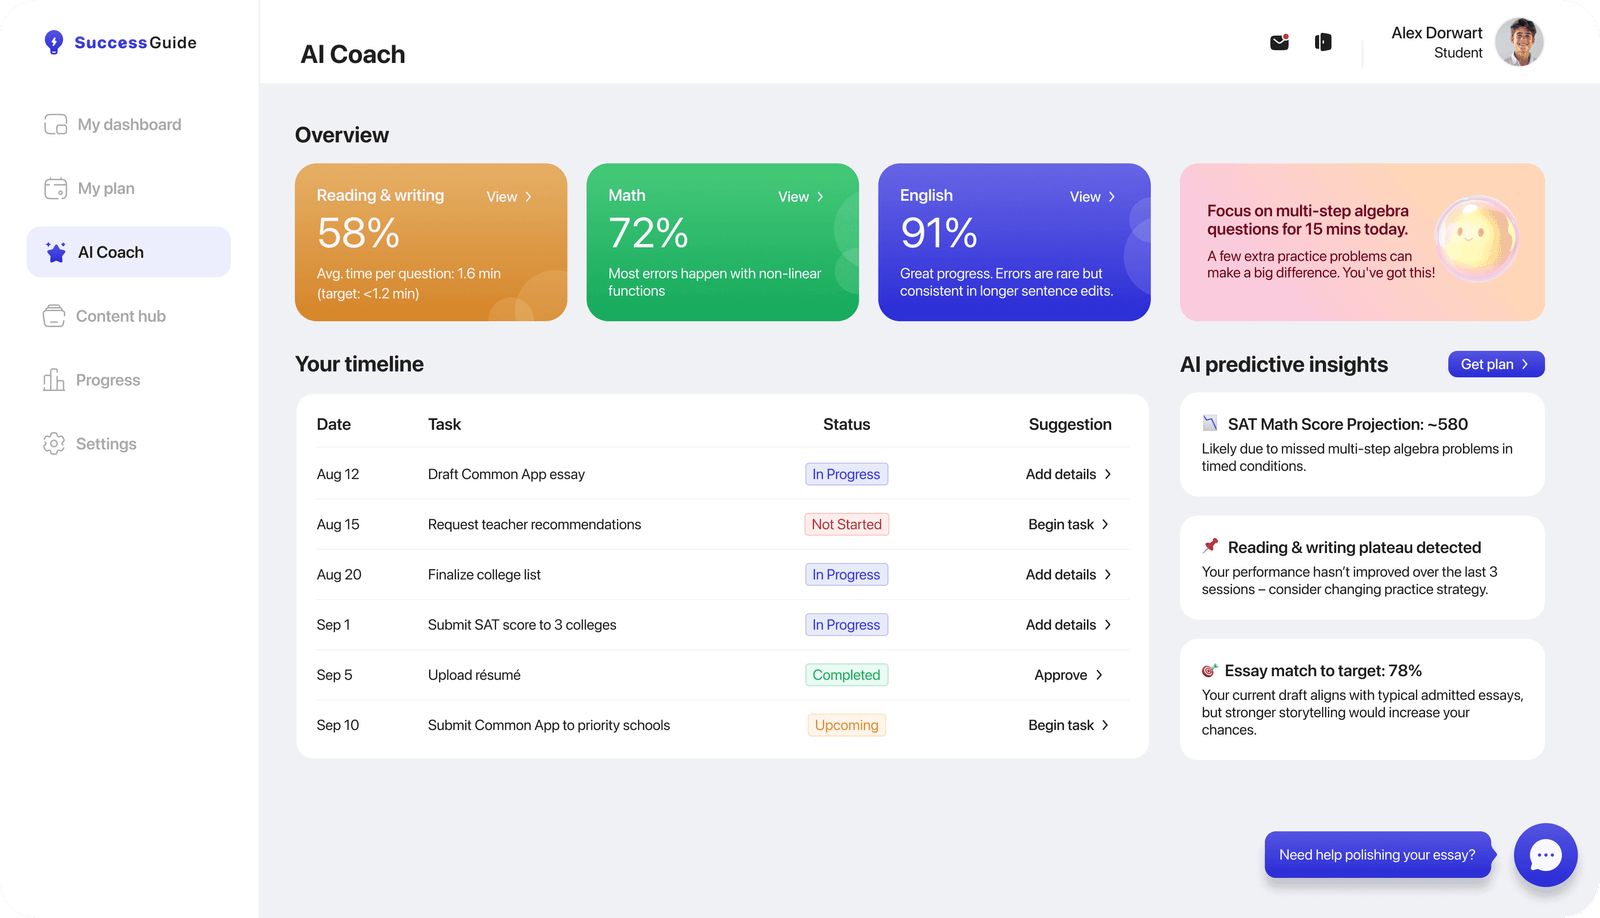Image resolution: width=1600 pixels, height=918 pixels.
Task: Go to the My plan menu item
Action: tap(106, 189)
